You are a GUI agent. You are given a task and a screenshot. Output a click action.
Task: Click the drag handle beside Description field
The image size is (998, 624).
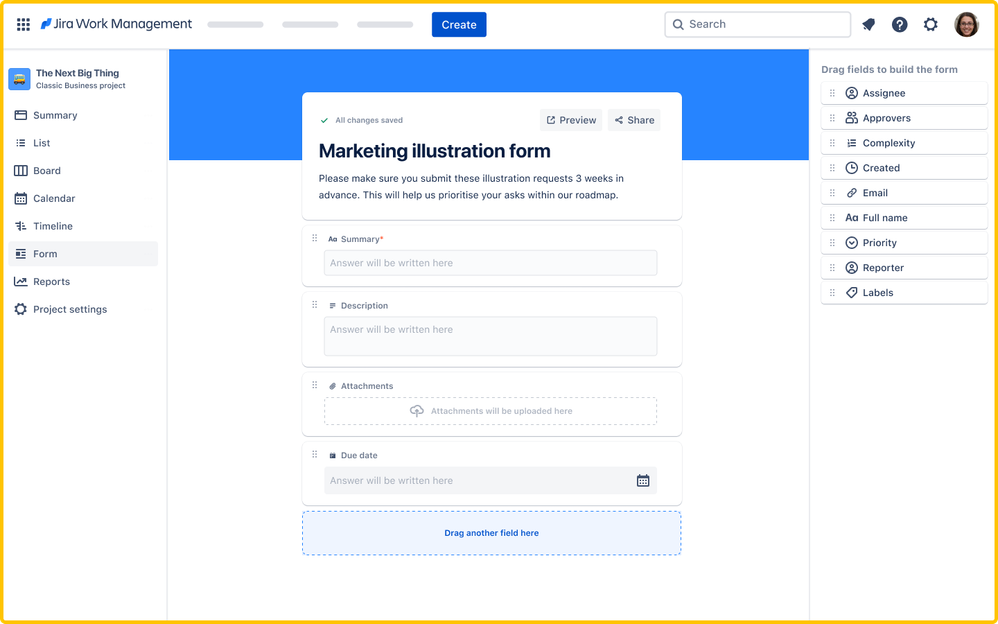314,305
